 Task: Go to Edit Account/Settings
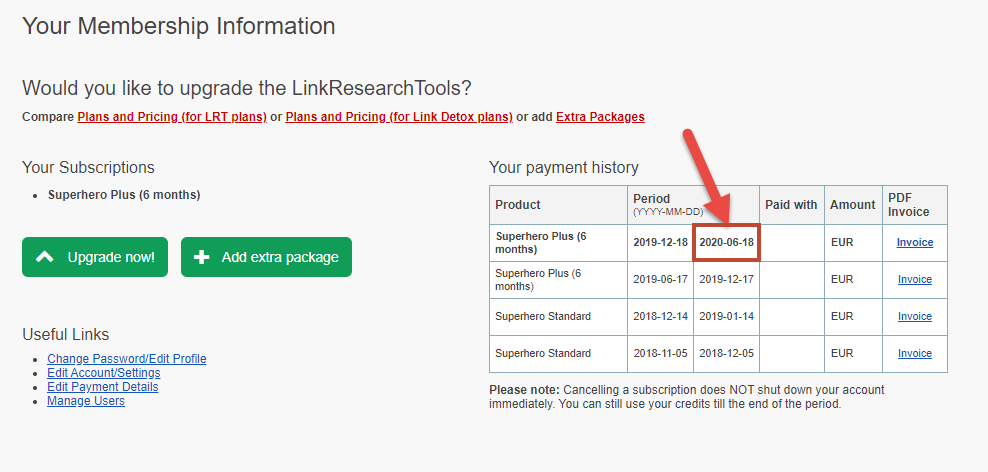(104, 372)
